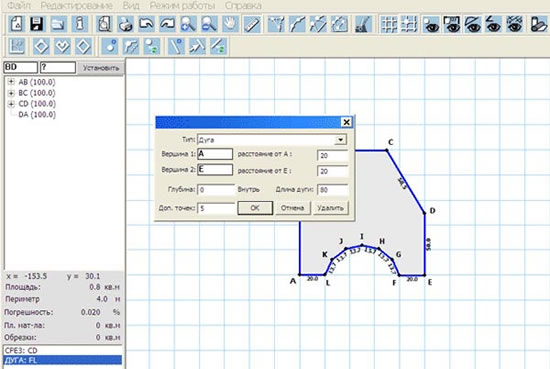Image resolution: width=550 pixels, height=369 pixels.
Task: Click the Удалить button
Action: point(330,208)
